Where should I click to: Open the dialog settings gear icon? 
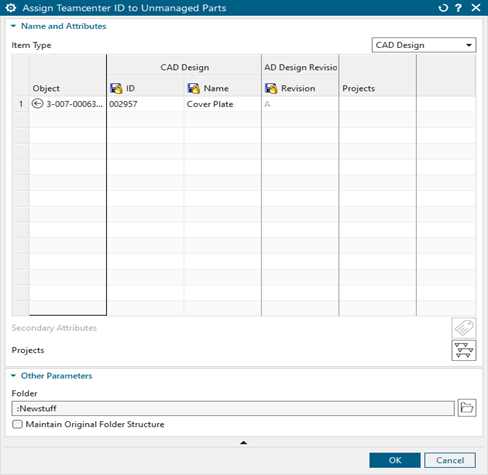pyautogui.click(x=11, y=8)
